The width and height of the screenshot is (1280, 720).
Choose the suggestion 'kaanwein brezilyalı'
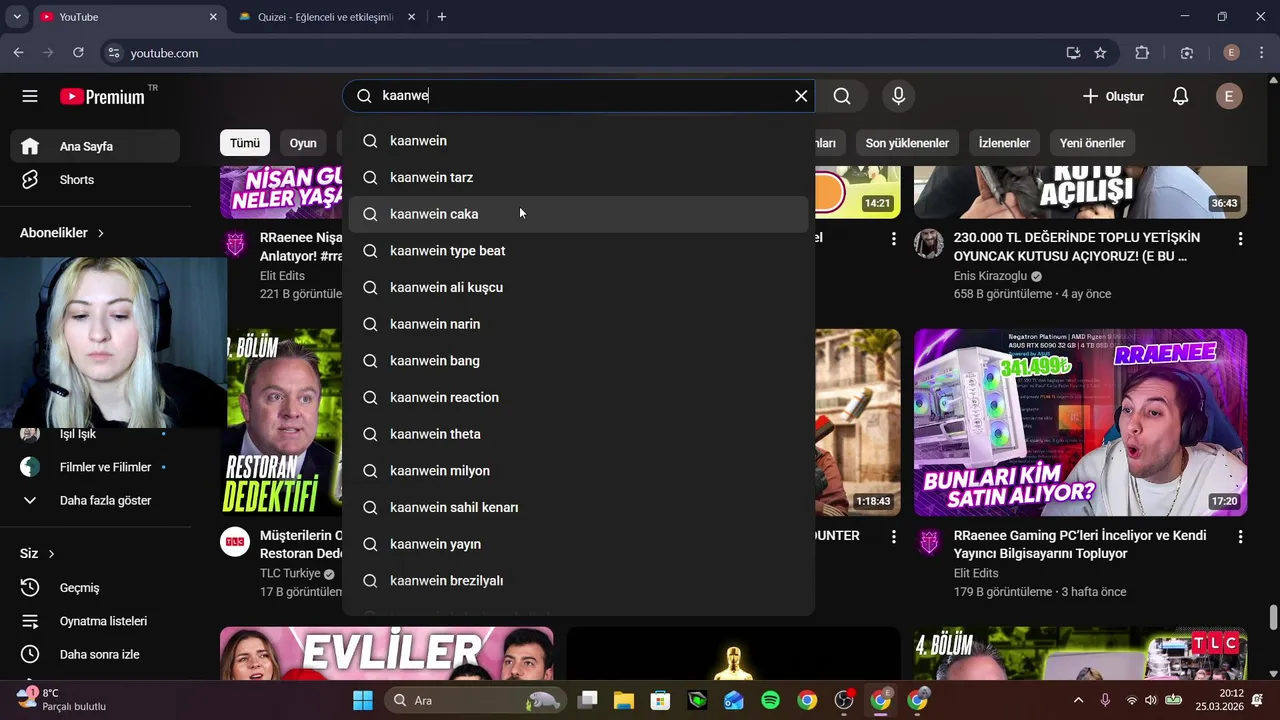pyautogui.click(x=578, y=581)
